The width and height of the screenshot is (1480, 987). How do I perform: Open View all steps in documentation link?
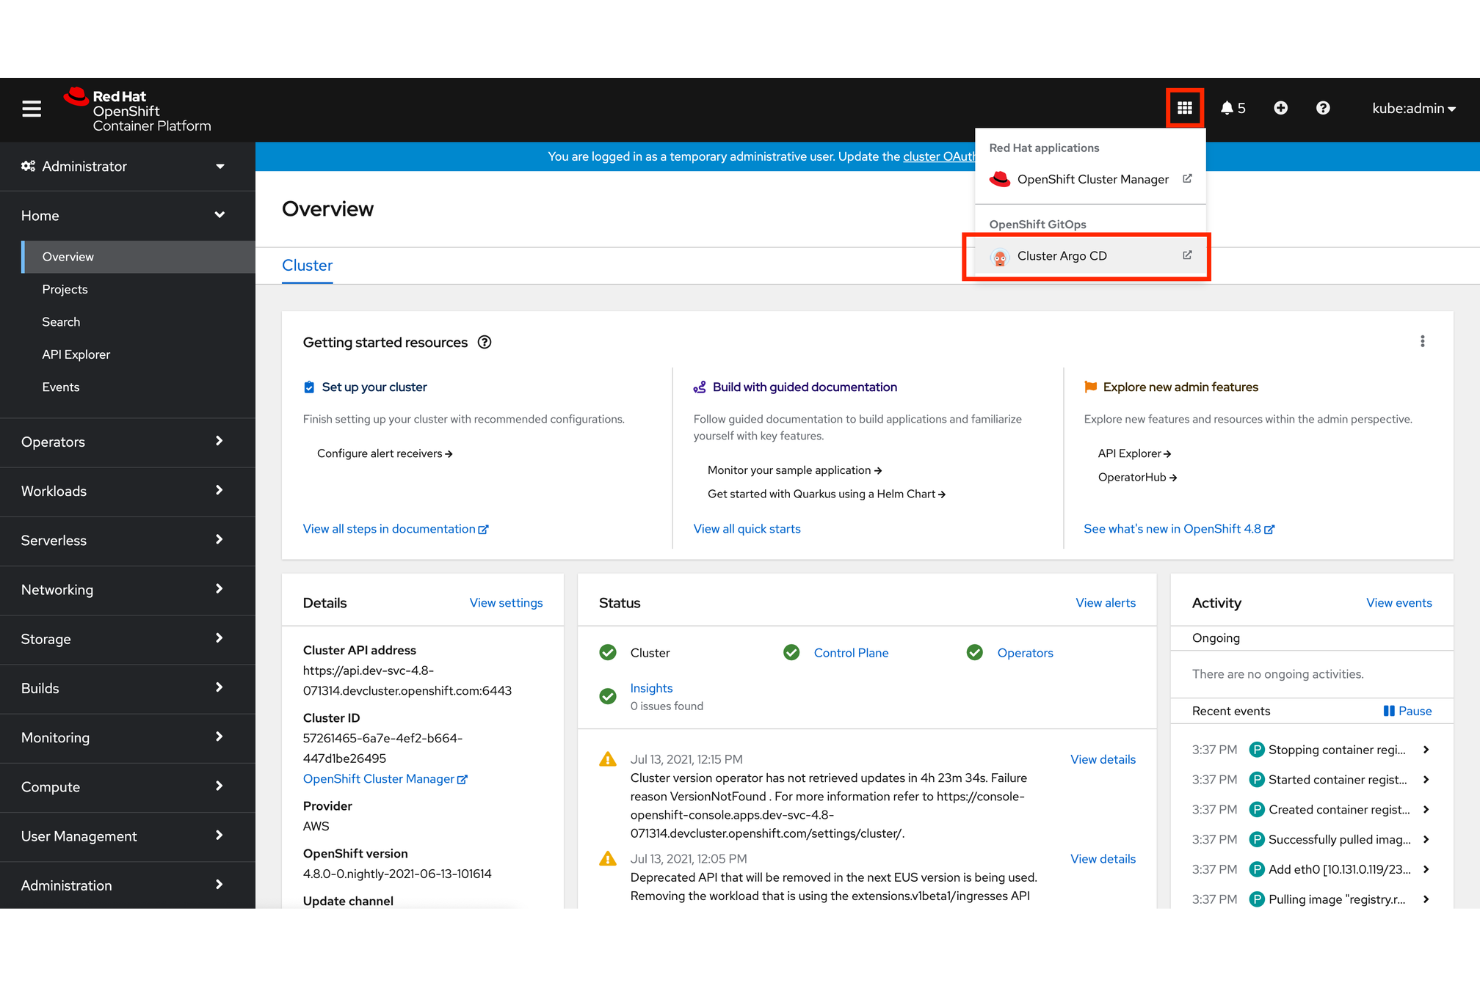(x=396, y=529)
